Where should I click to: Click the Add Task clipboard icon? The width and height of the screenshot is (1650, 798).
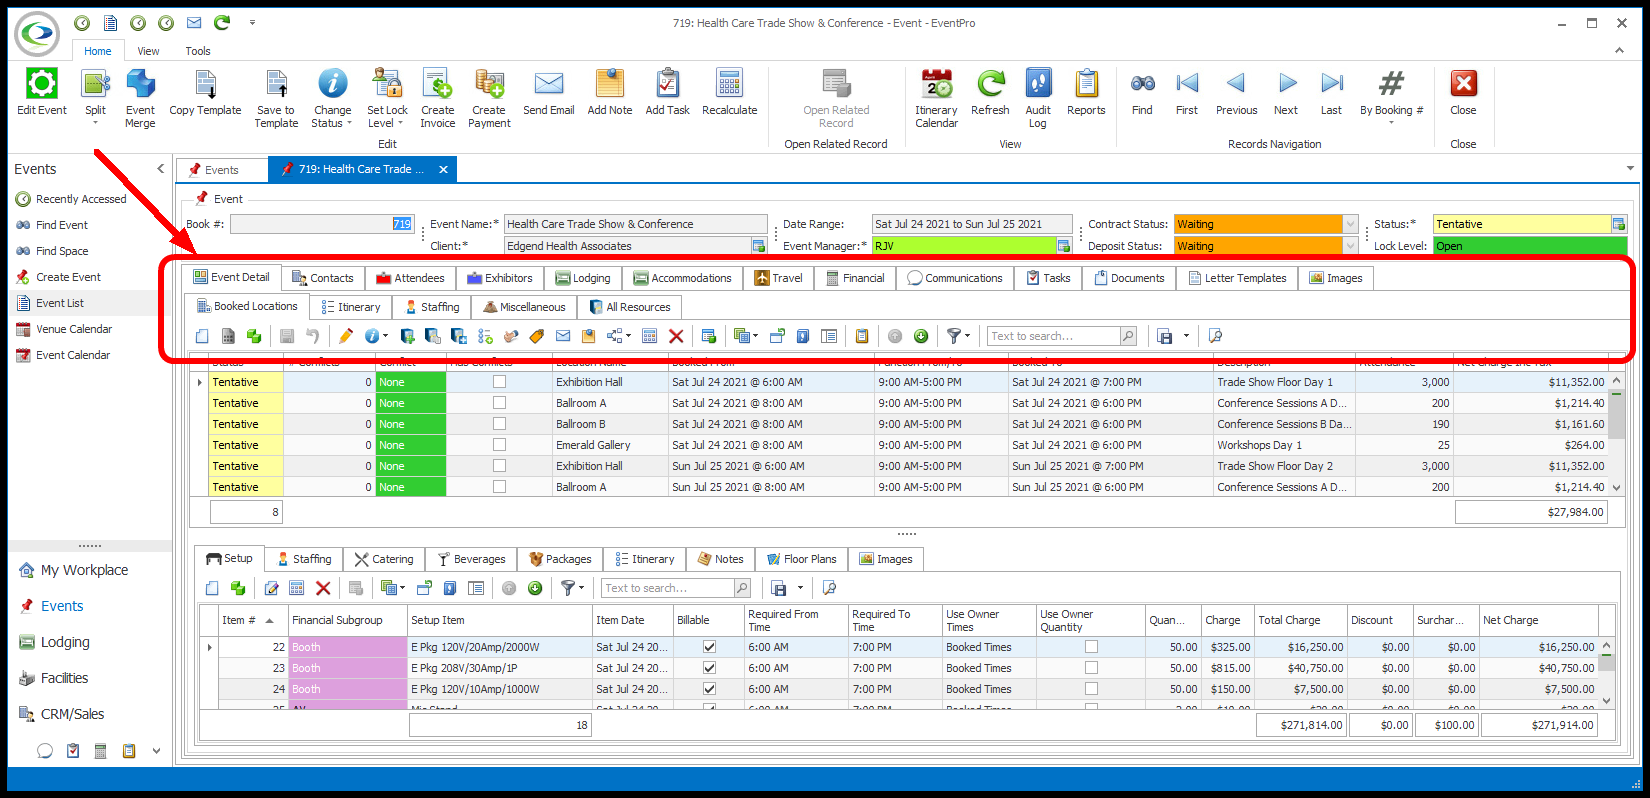point(667,84)
